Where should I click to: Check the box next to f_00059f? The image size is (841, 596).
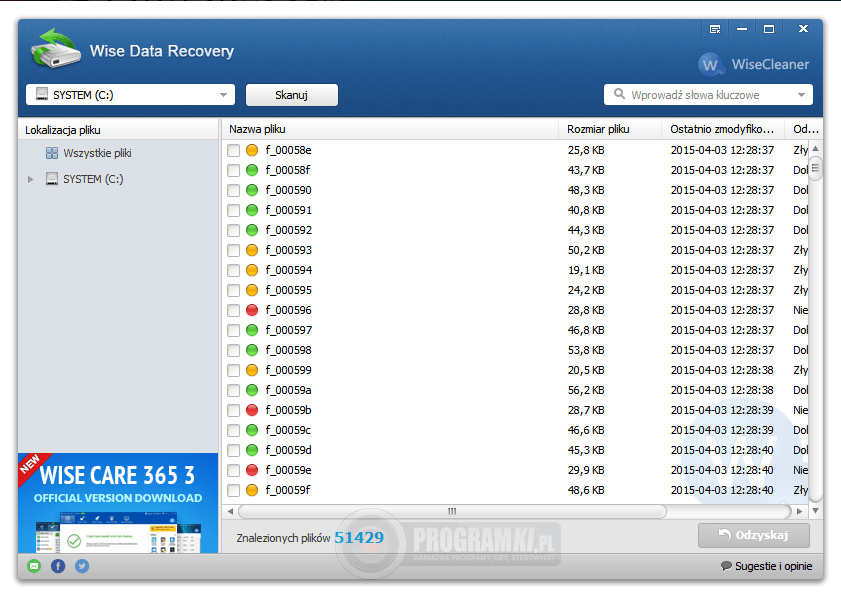(233, 491)
